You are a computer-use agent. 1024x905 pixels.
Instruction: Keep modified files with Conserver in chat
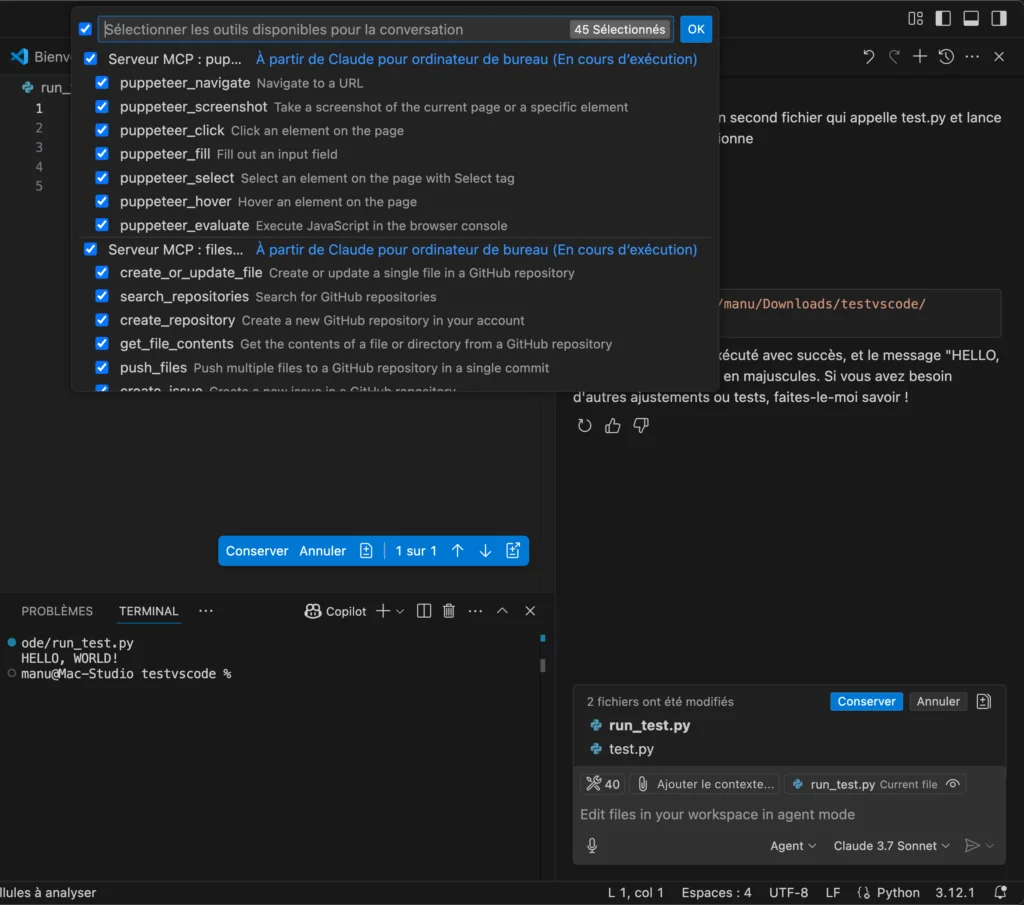[x=866, y=701]
